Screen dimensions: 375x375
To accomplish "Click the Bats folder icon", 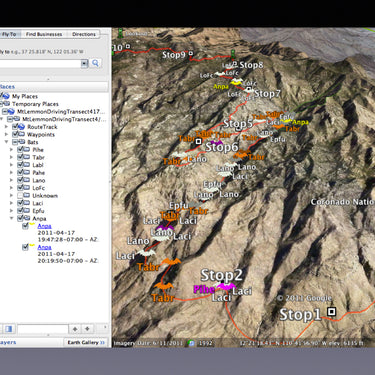I will (x=21, y=142).
